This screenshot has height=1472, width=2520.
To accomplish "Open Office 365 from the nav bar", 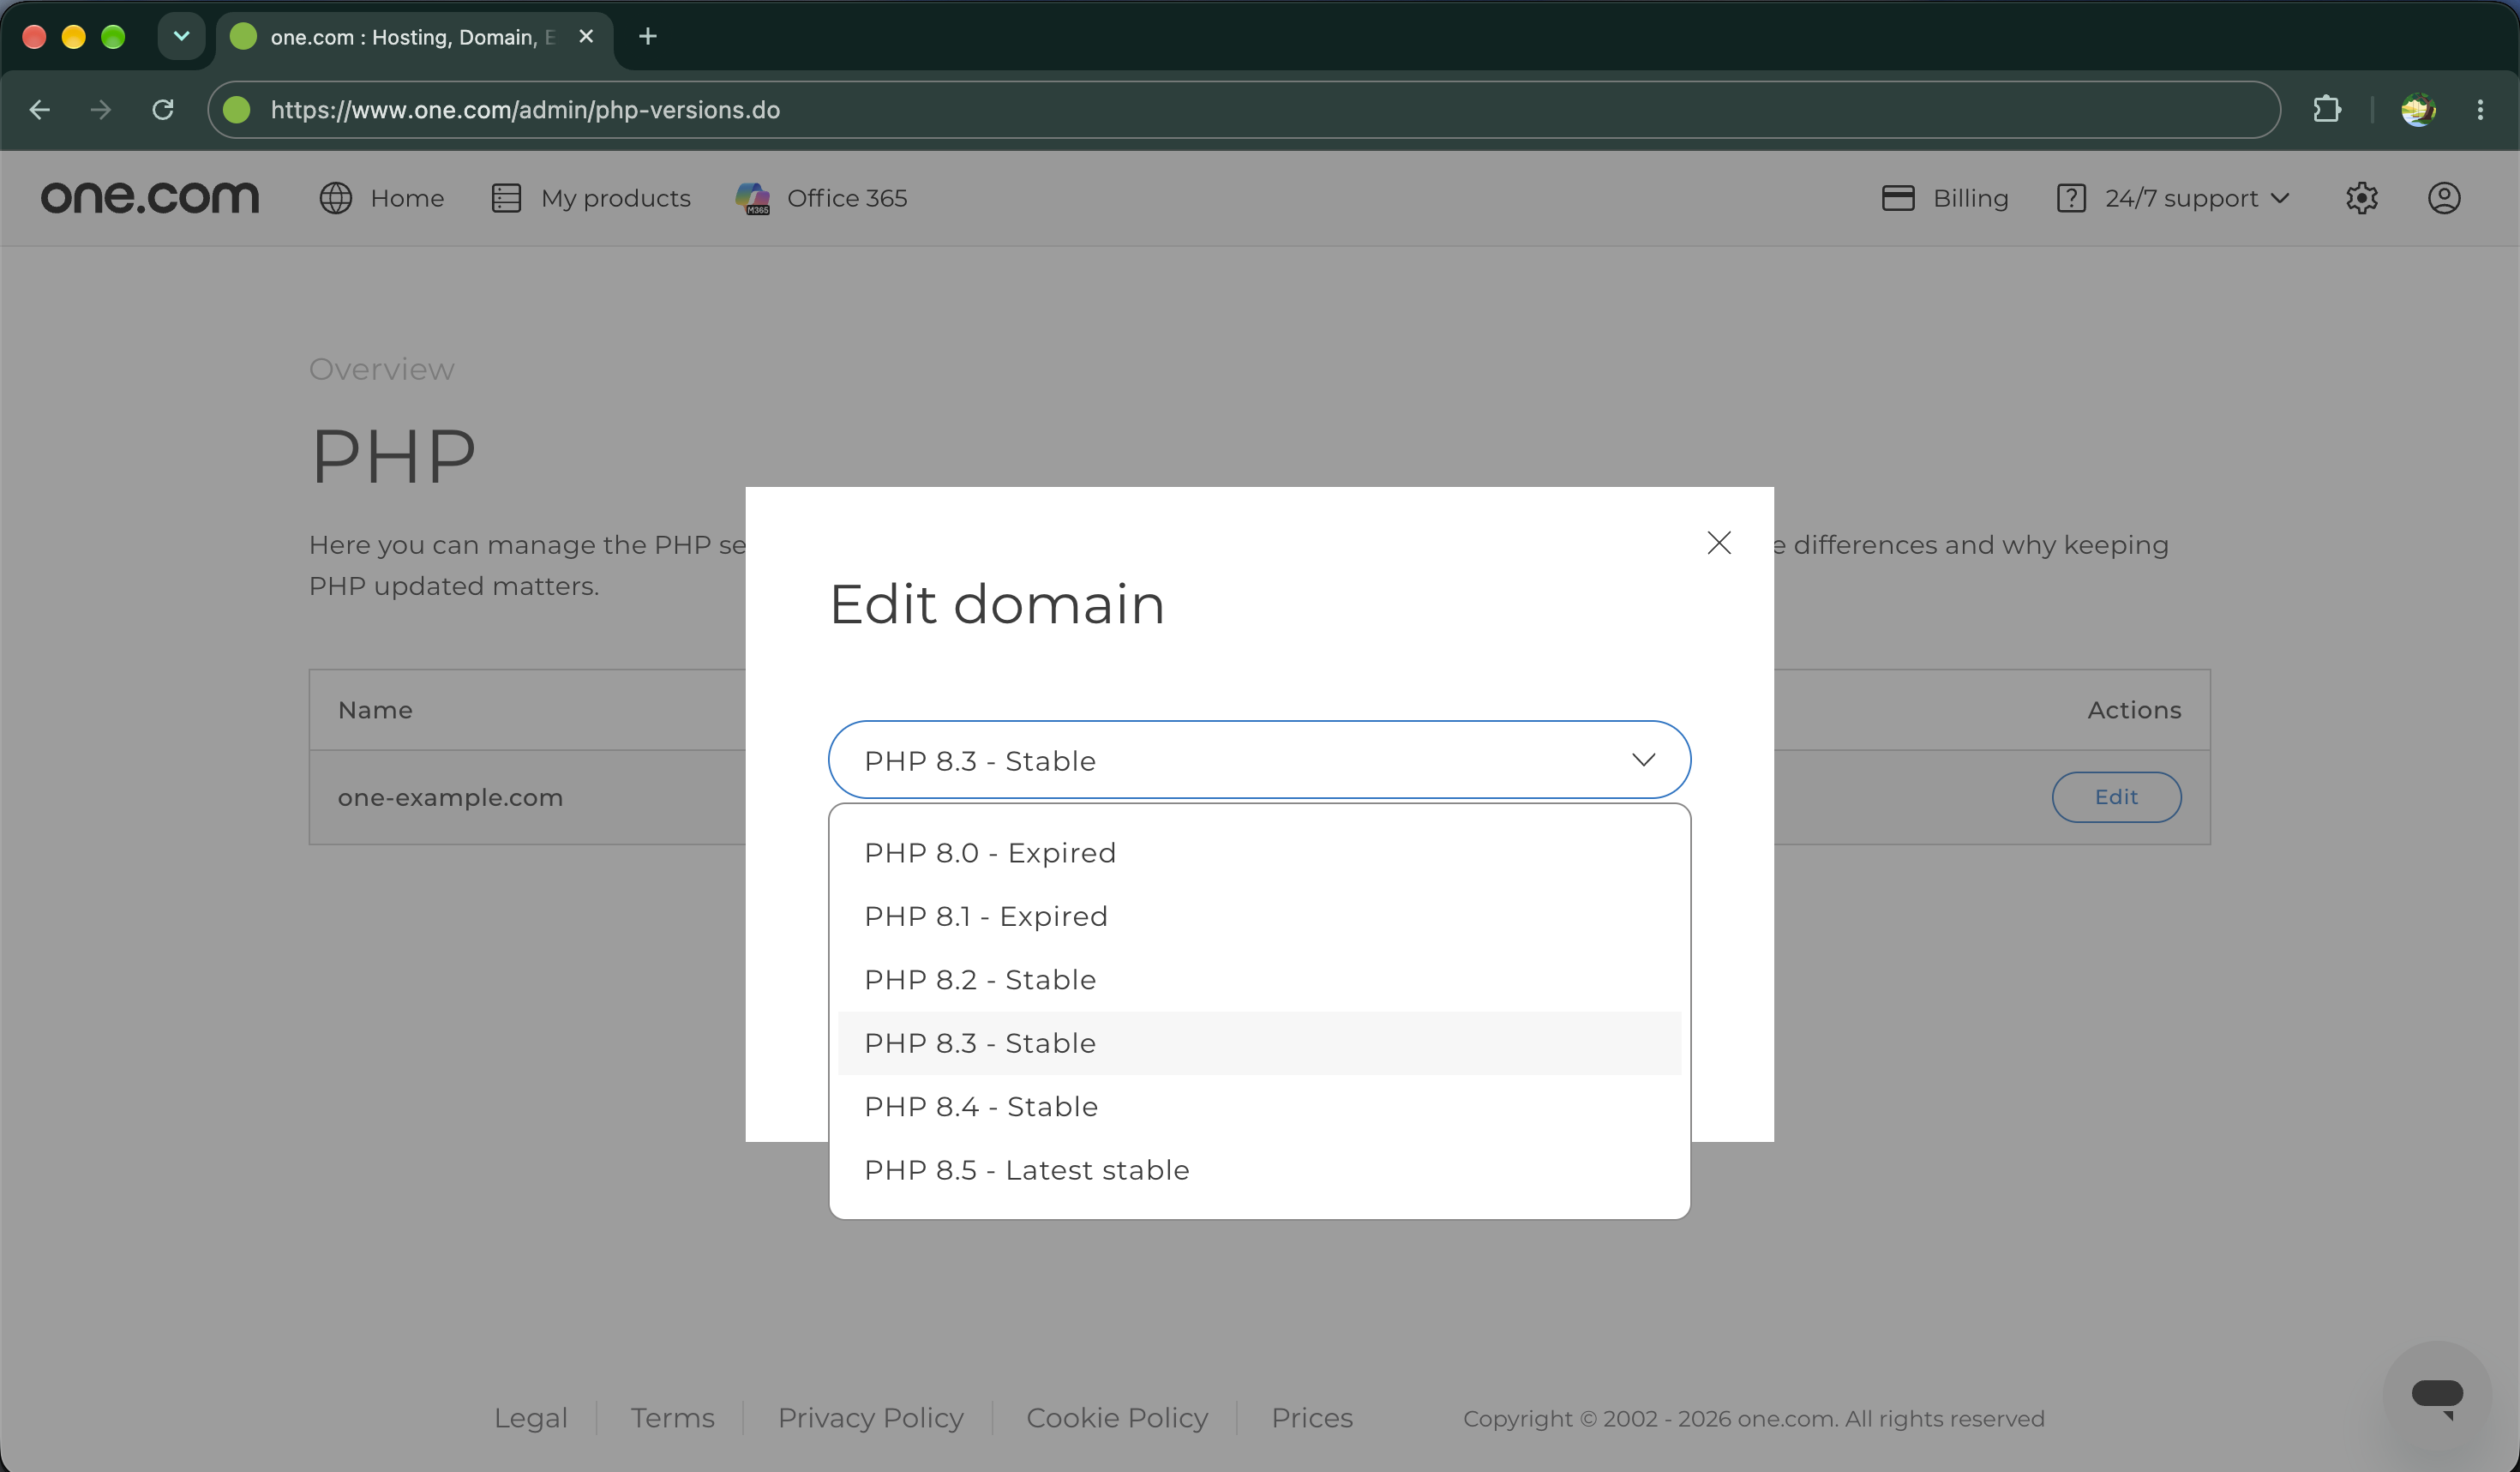I will 821,198.
